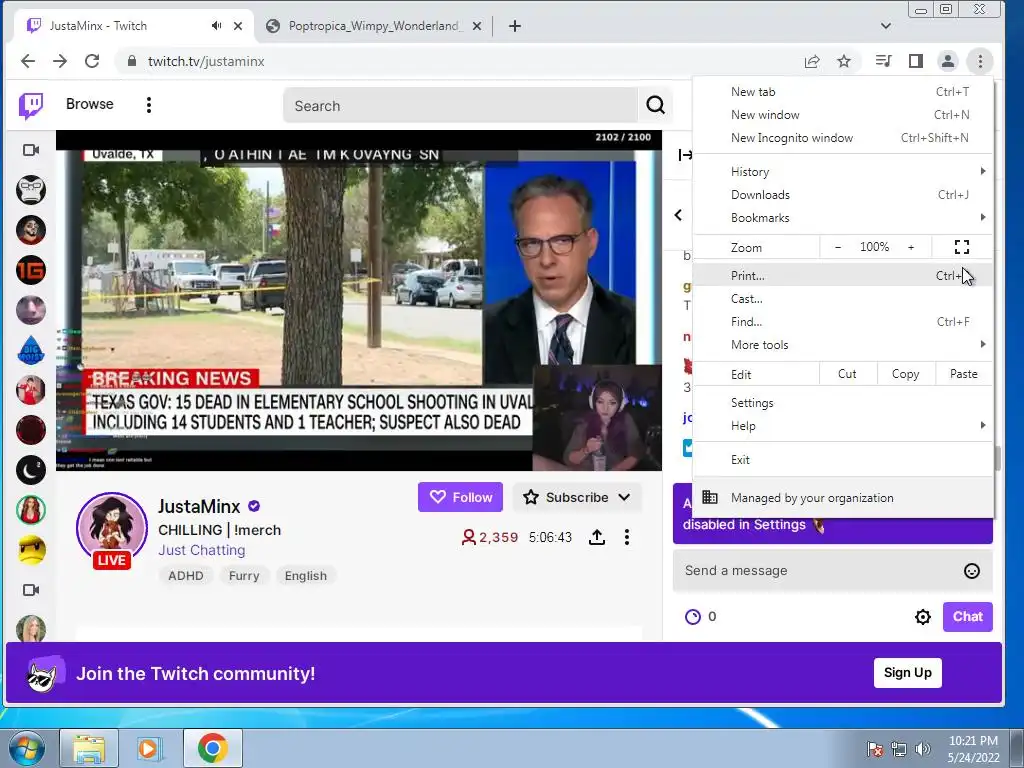1024x768 pixels.
Task: Open the yellow angry face channel avatar
Action: pyautogui.click(x=31, y=550)
